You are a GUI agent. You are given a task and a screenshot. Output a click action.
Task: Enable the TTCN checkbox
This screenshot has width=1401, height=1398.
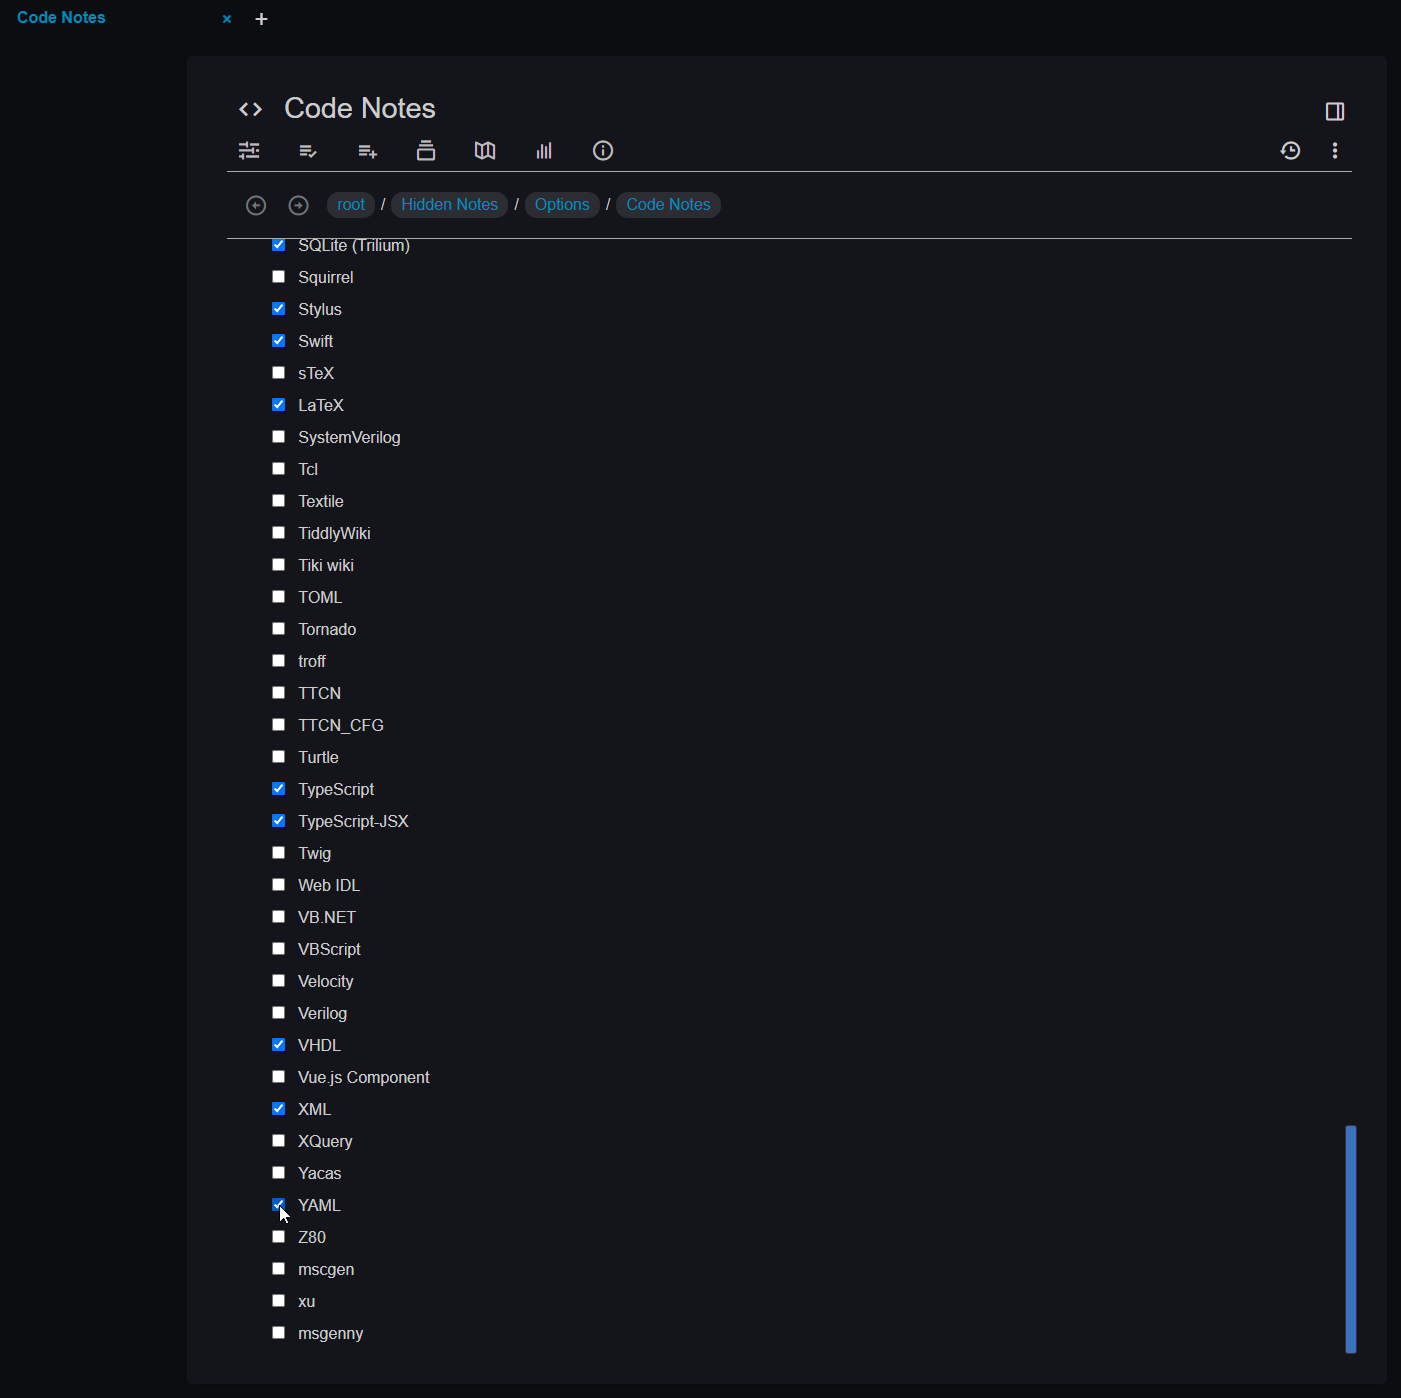click(x=279, y=693)
